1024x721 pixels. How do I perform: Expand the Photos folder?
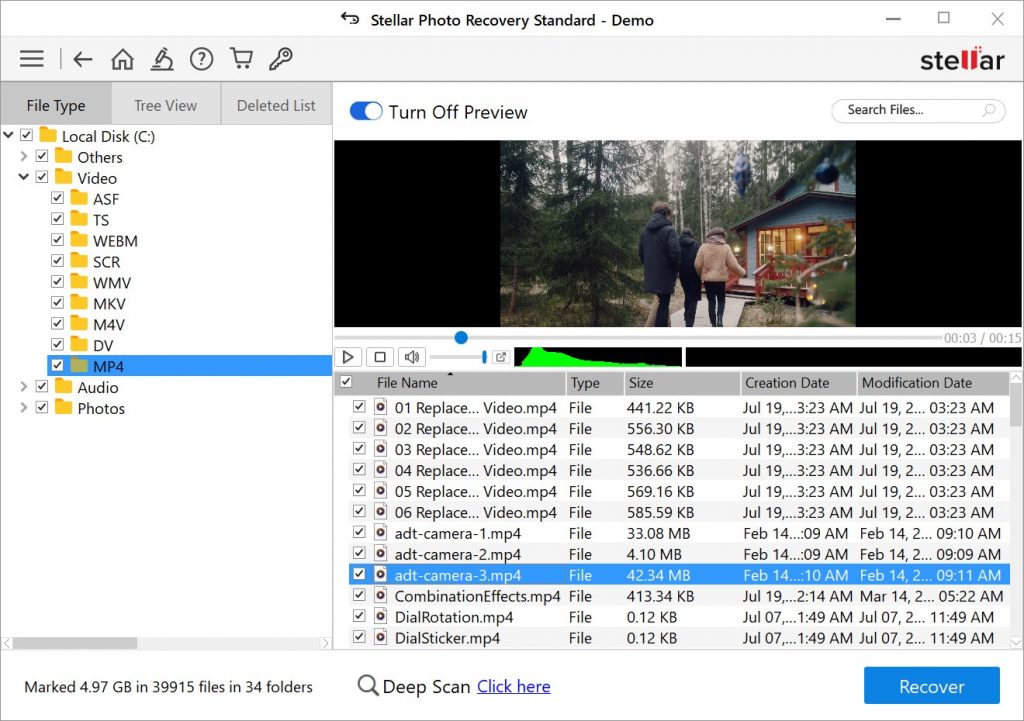(x=24, y=408)
